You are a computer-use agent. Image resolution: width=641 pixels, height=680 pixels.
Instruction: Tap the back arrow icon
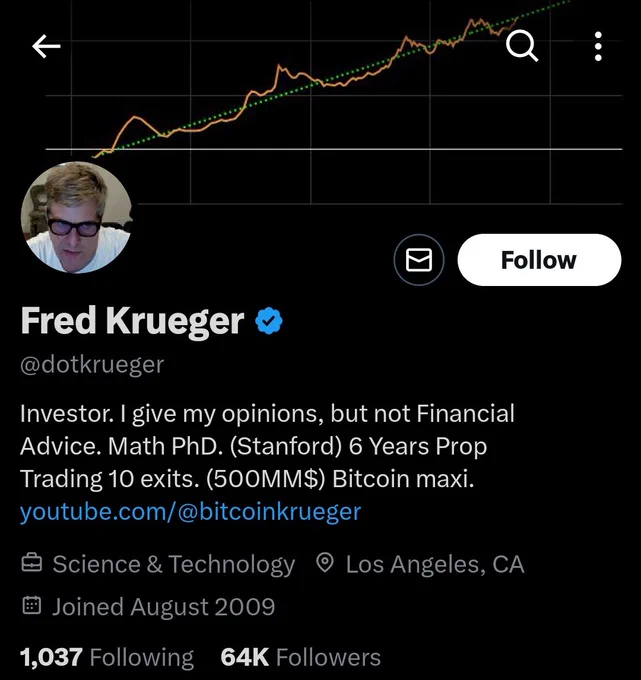[46, 46]
